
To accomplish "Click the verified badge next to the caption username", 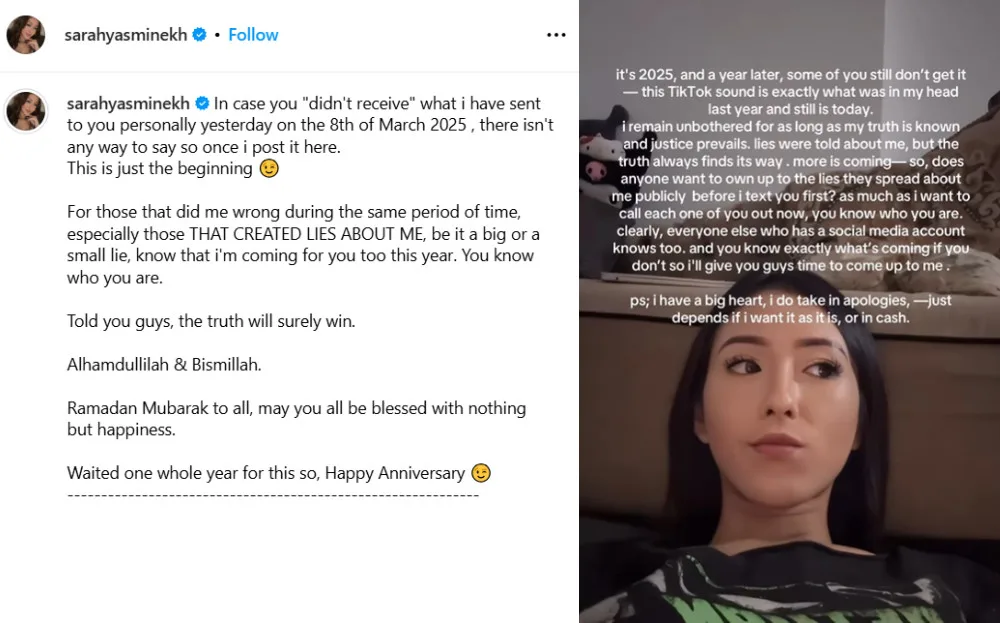I will (202, 103).
